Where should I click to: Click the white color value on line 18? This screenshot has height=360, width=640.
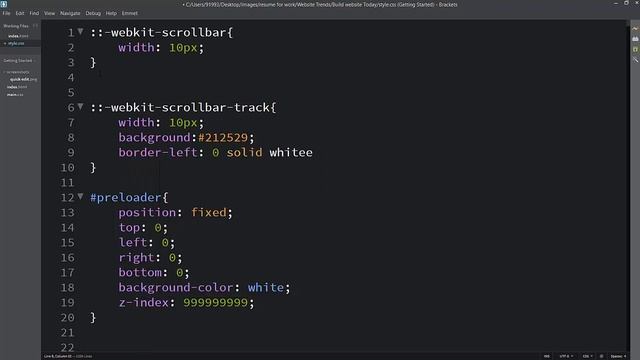pos(266,287)
